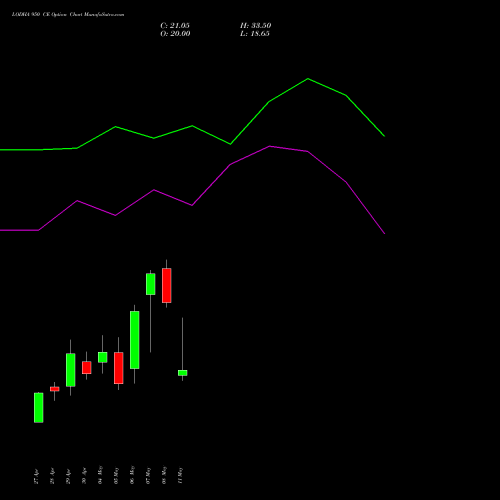The height and width of the screenshot is (500, 500).
Task: Click the '07 May' date label
Action: (148, 475)
